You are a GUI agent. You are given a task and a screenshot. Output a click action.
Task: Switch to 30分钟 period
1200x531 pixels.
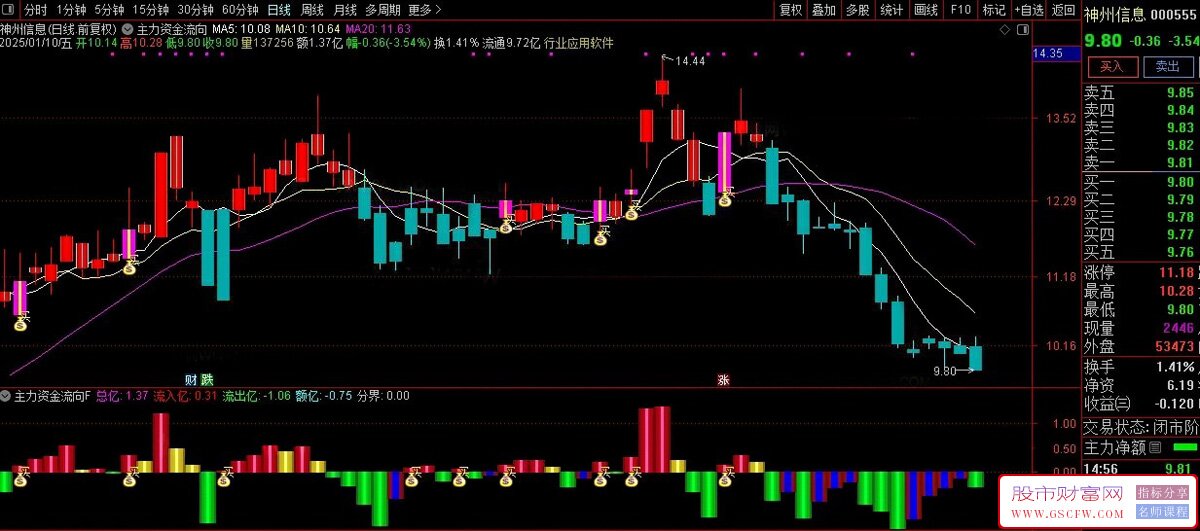tap(196, 10)
